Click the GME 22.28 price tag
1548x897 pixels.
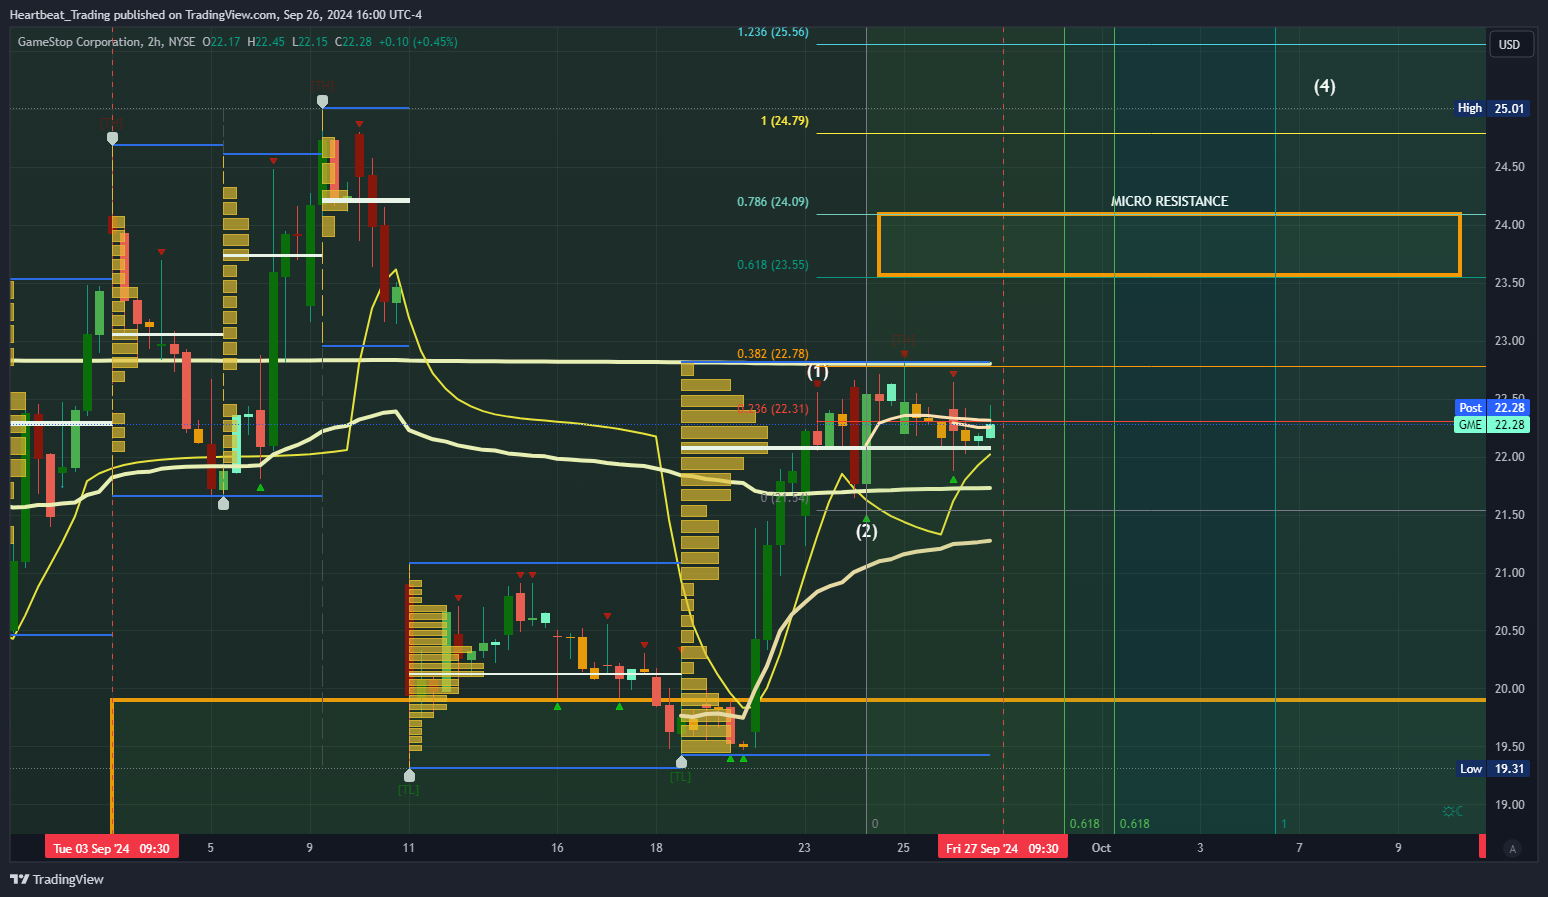click(x=1492, y=424)
